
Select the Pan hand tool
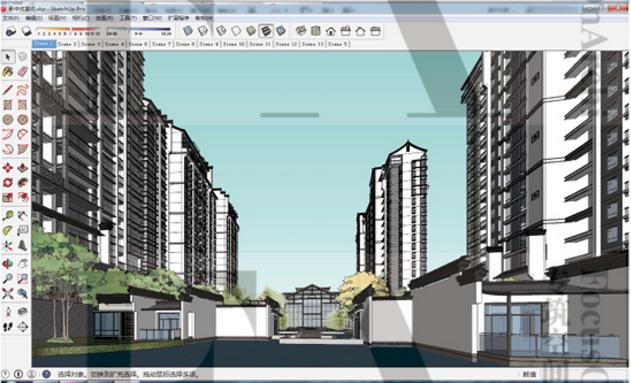click(23, 264)
